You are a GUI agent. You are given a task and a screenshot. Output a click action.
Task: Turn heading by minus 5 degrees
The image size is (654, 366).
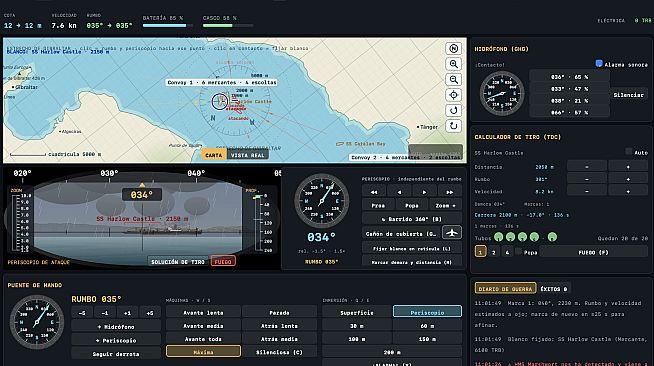82,313
